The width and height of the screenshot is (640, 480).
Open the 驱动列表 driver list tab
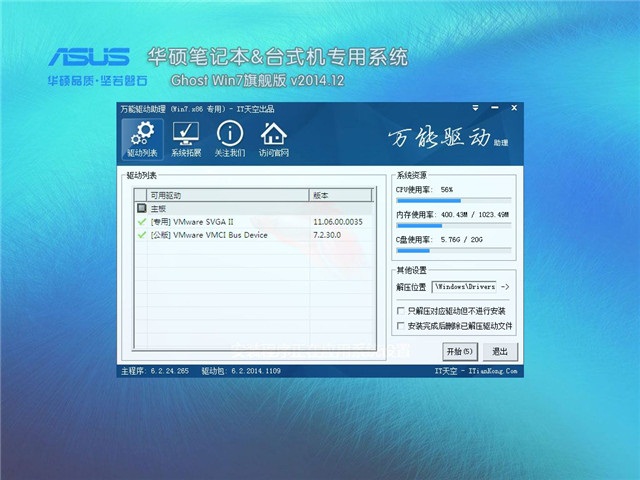tap(142, 140)
